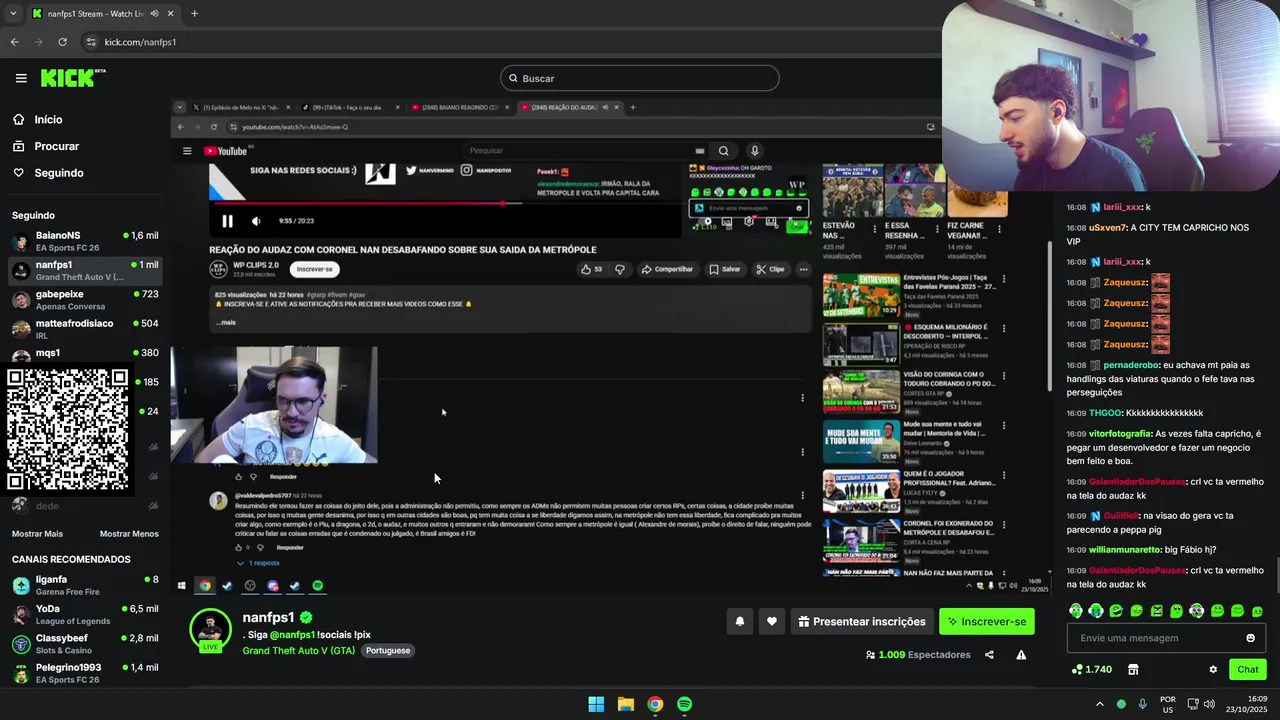1280x720 pixels.
Task: Open the chat shop store icon
Action: coord(1133,670)
